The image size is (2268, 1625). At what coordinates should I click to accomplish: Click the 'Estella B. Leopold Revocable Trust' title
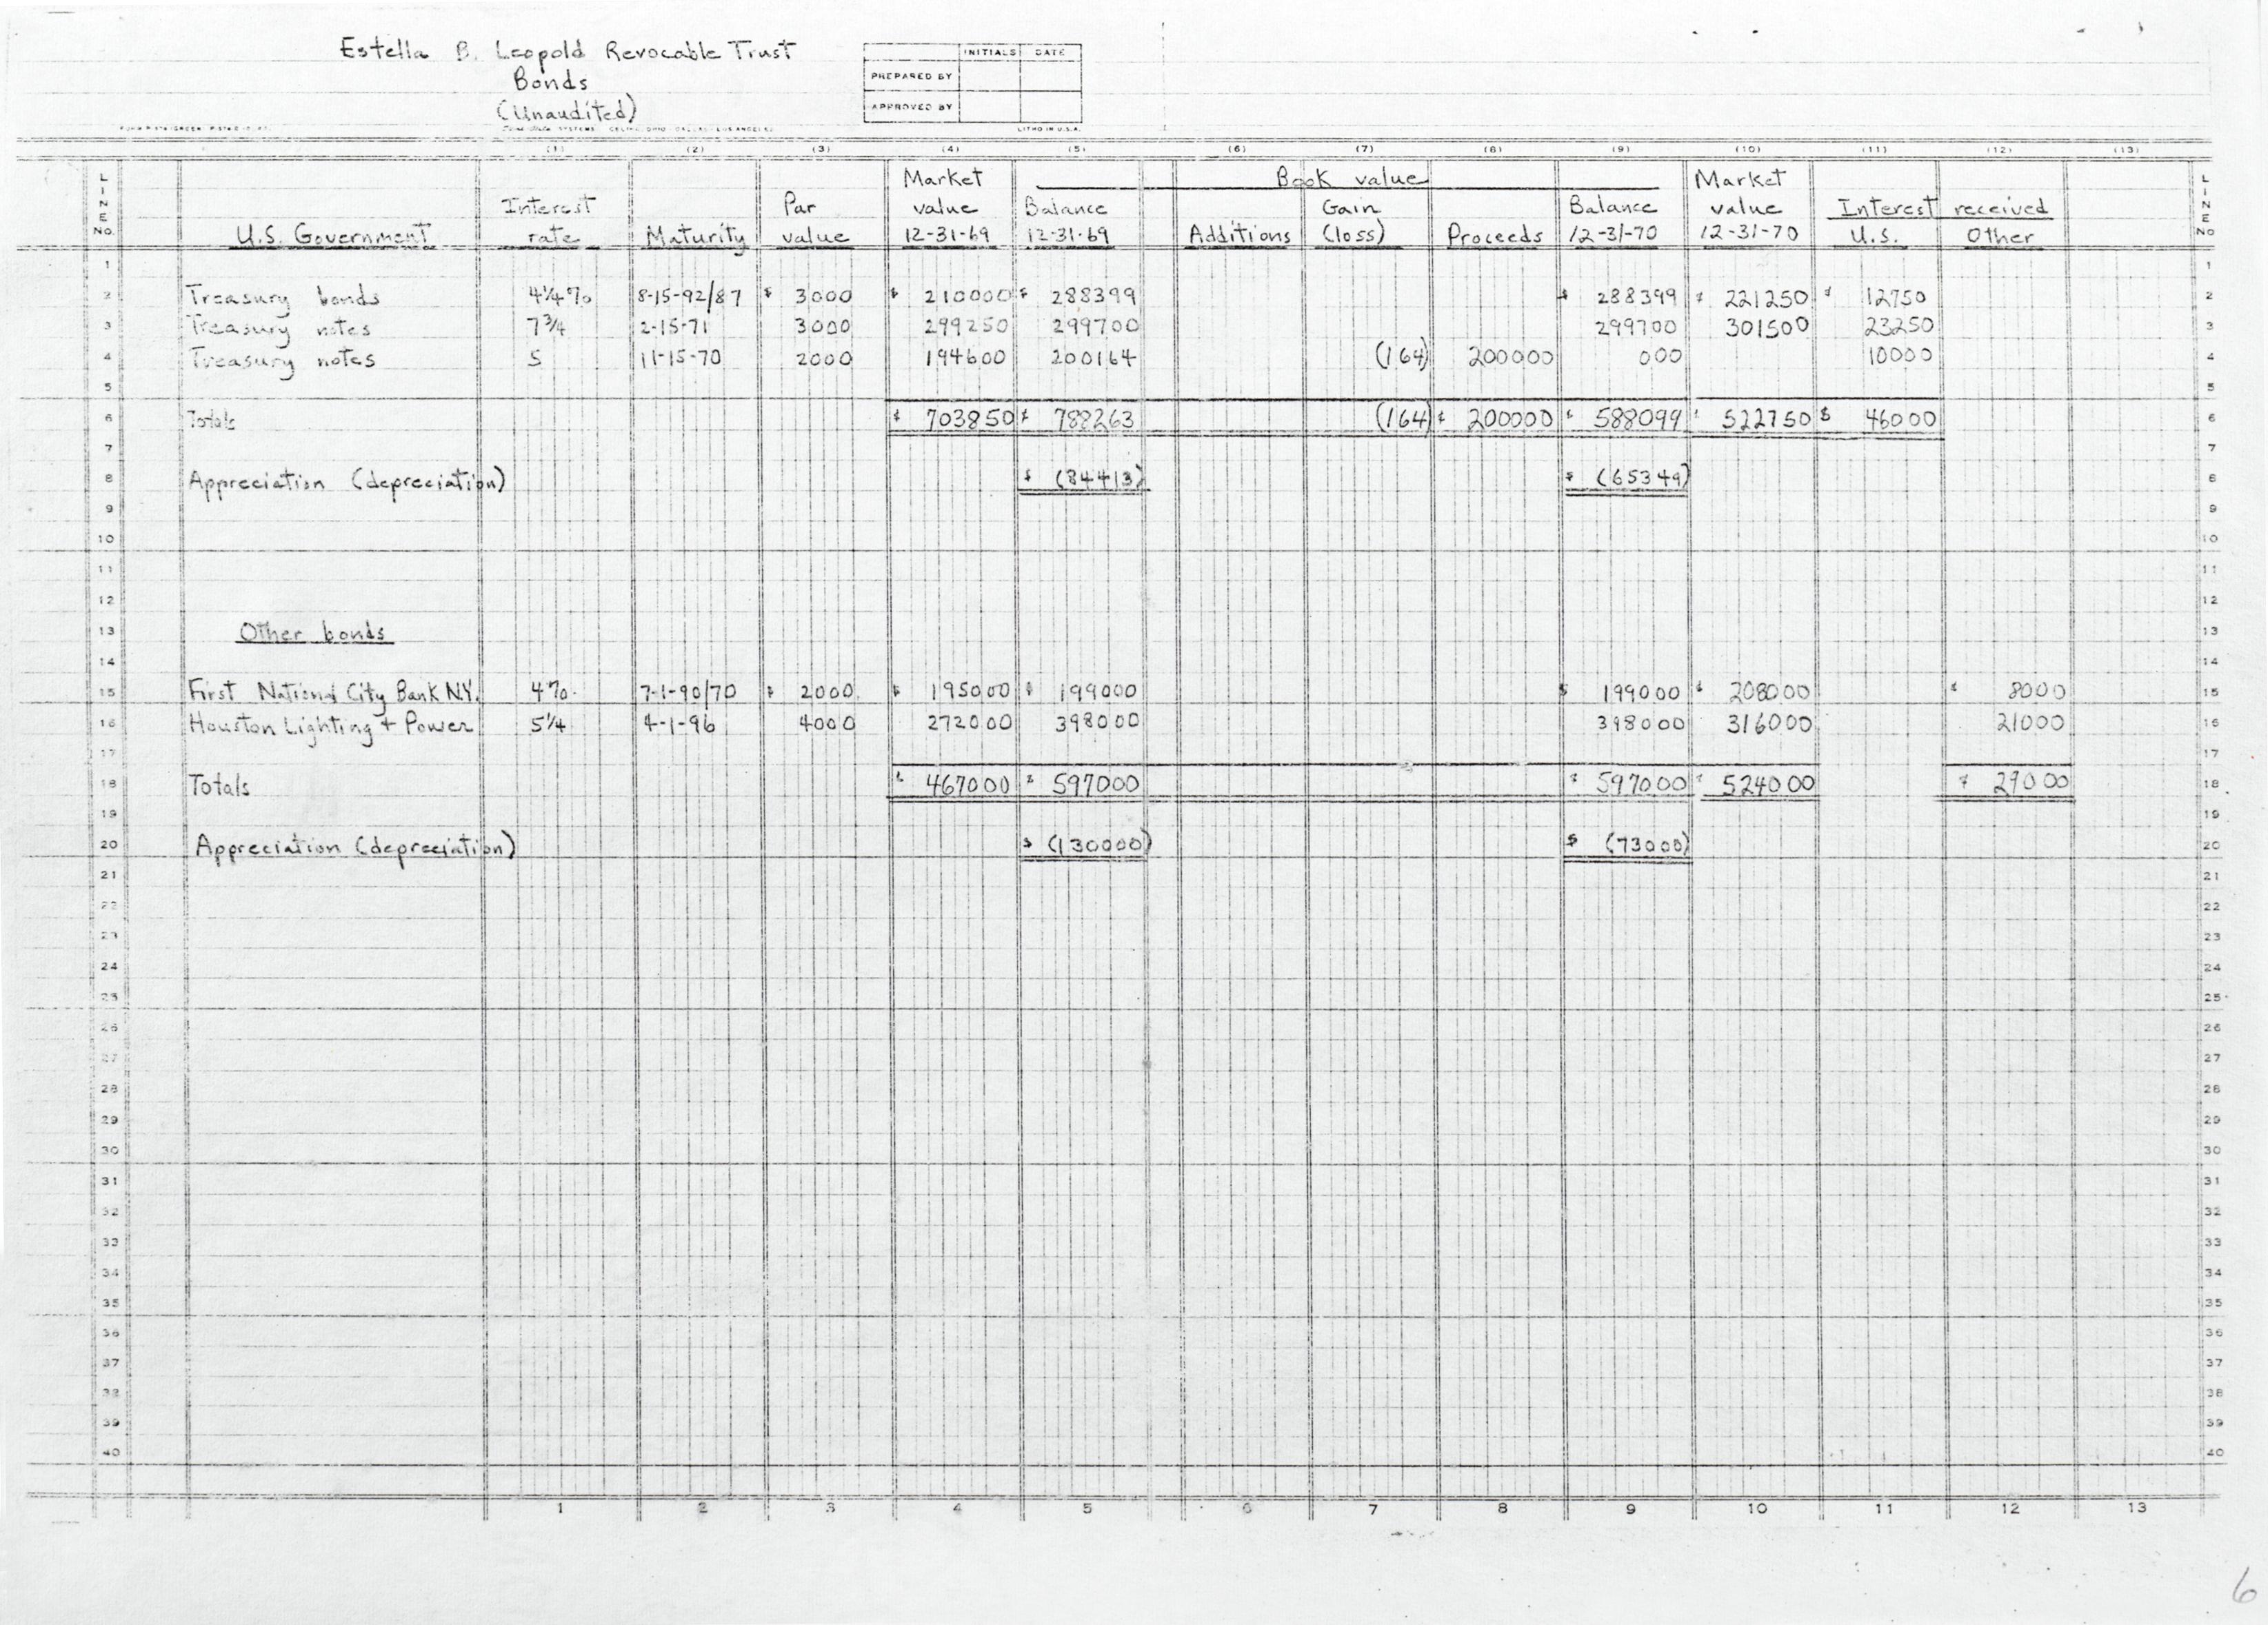[567, 52]
